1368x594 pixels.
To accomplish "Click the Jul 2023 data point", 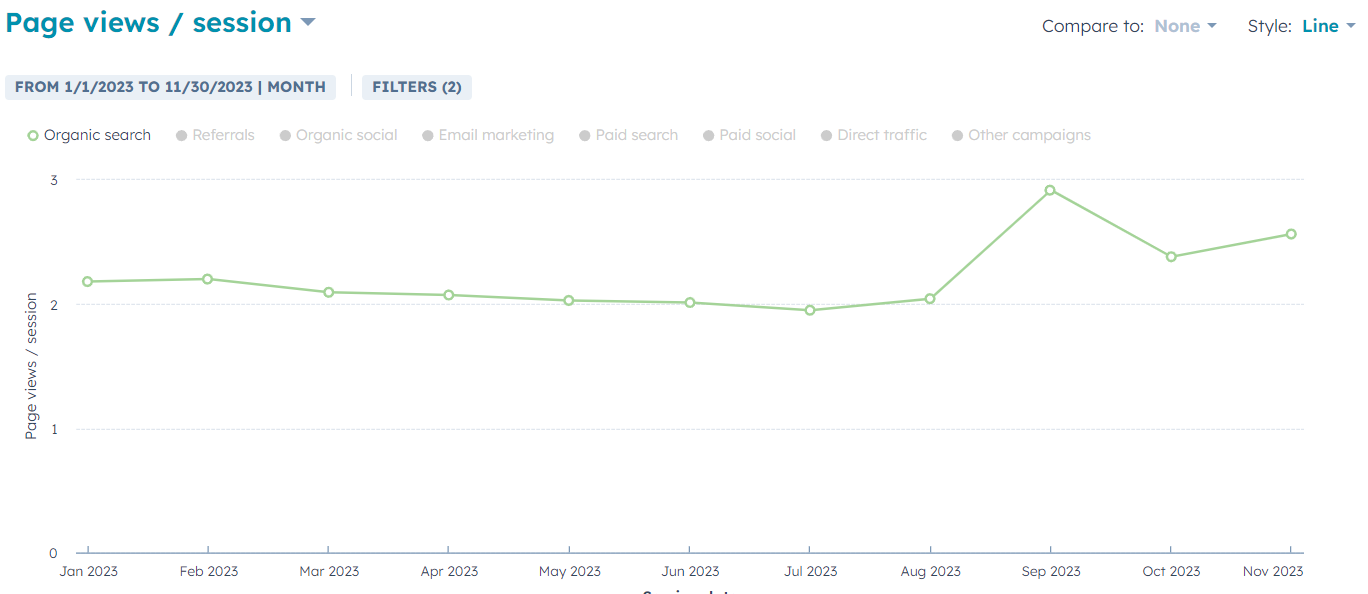I will pos(810,310).
